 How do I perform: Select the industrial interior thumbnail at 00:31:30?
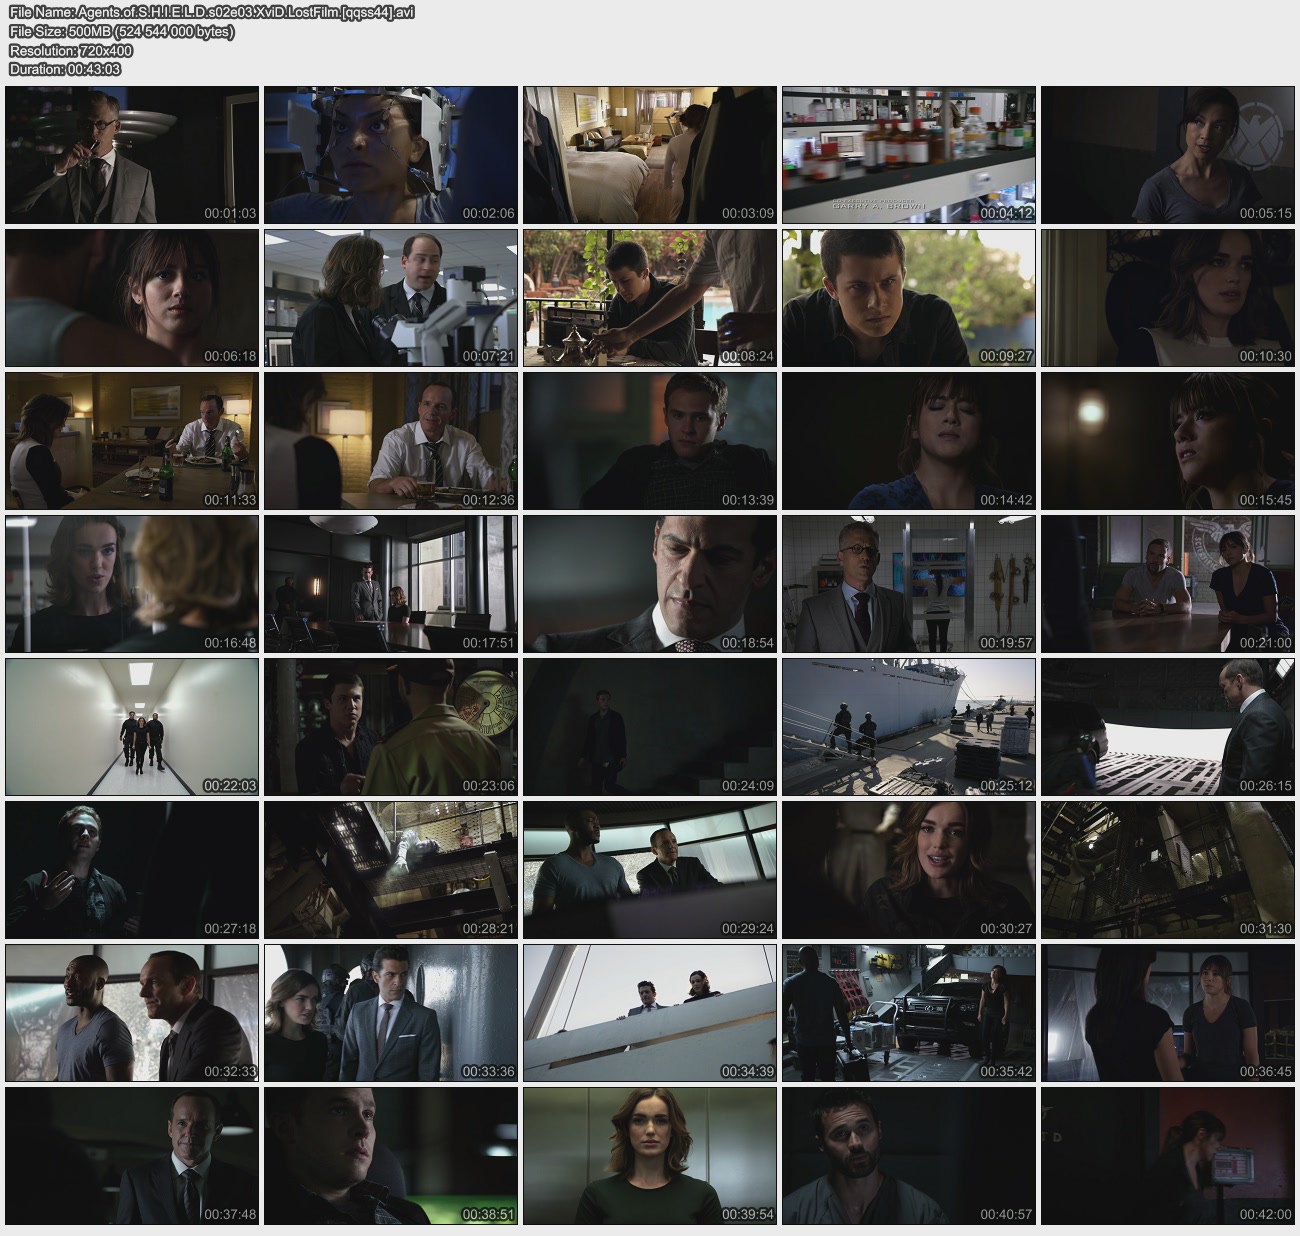[x=1168, y=870]
